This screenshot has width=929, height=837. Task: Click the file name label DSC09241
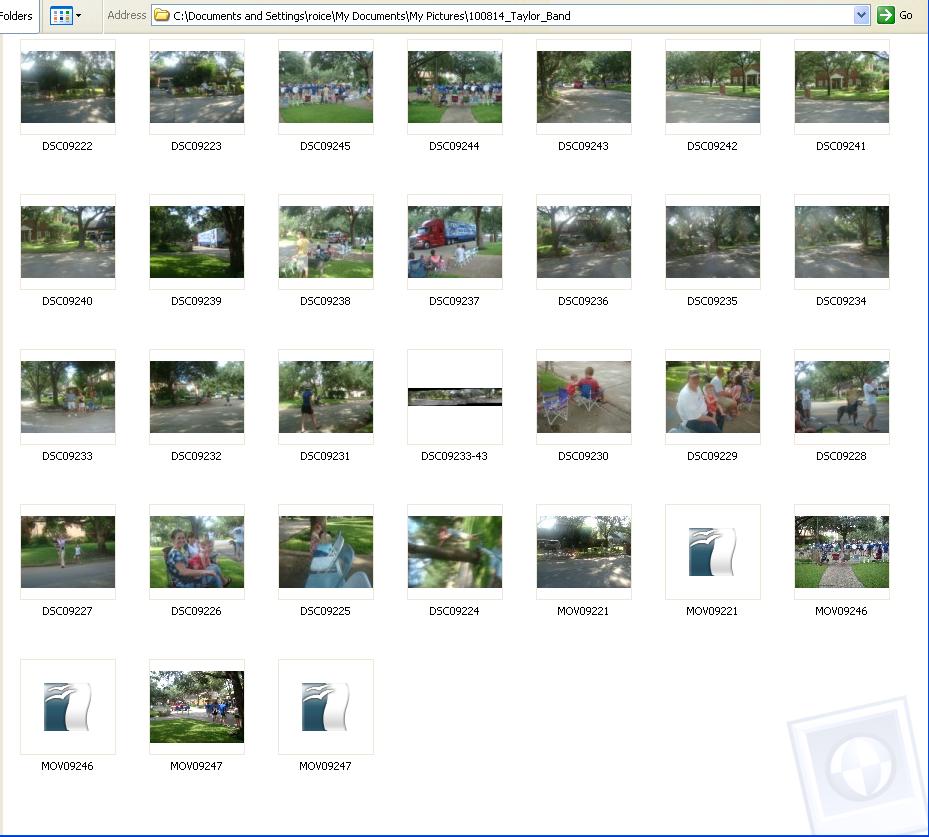click(x=841, y=146)
